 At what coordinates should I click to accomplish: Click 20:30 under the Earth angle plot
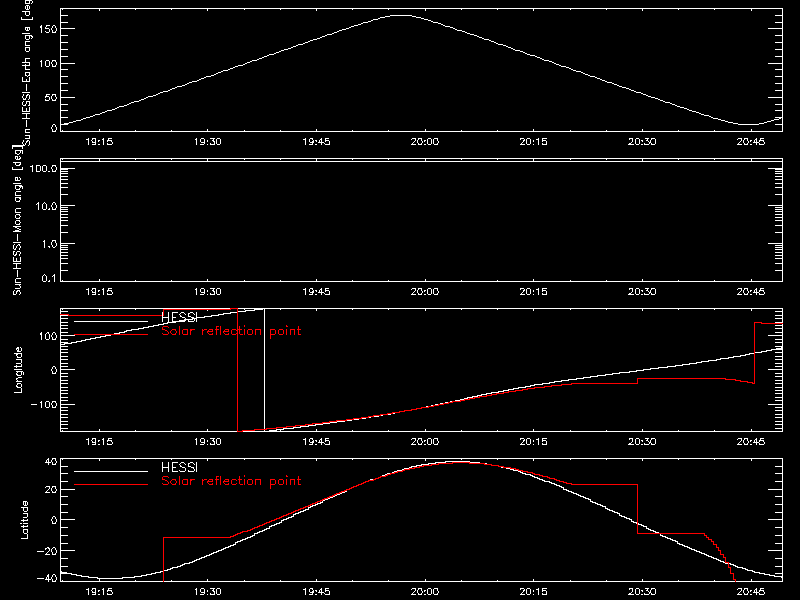[642, 142]
